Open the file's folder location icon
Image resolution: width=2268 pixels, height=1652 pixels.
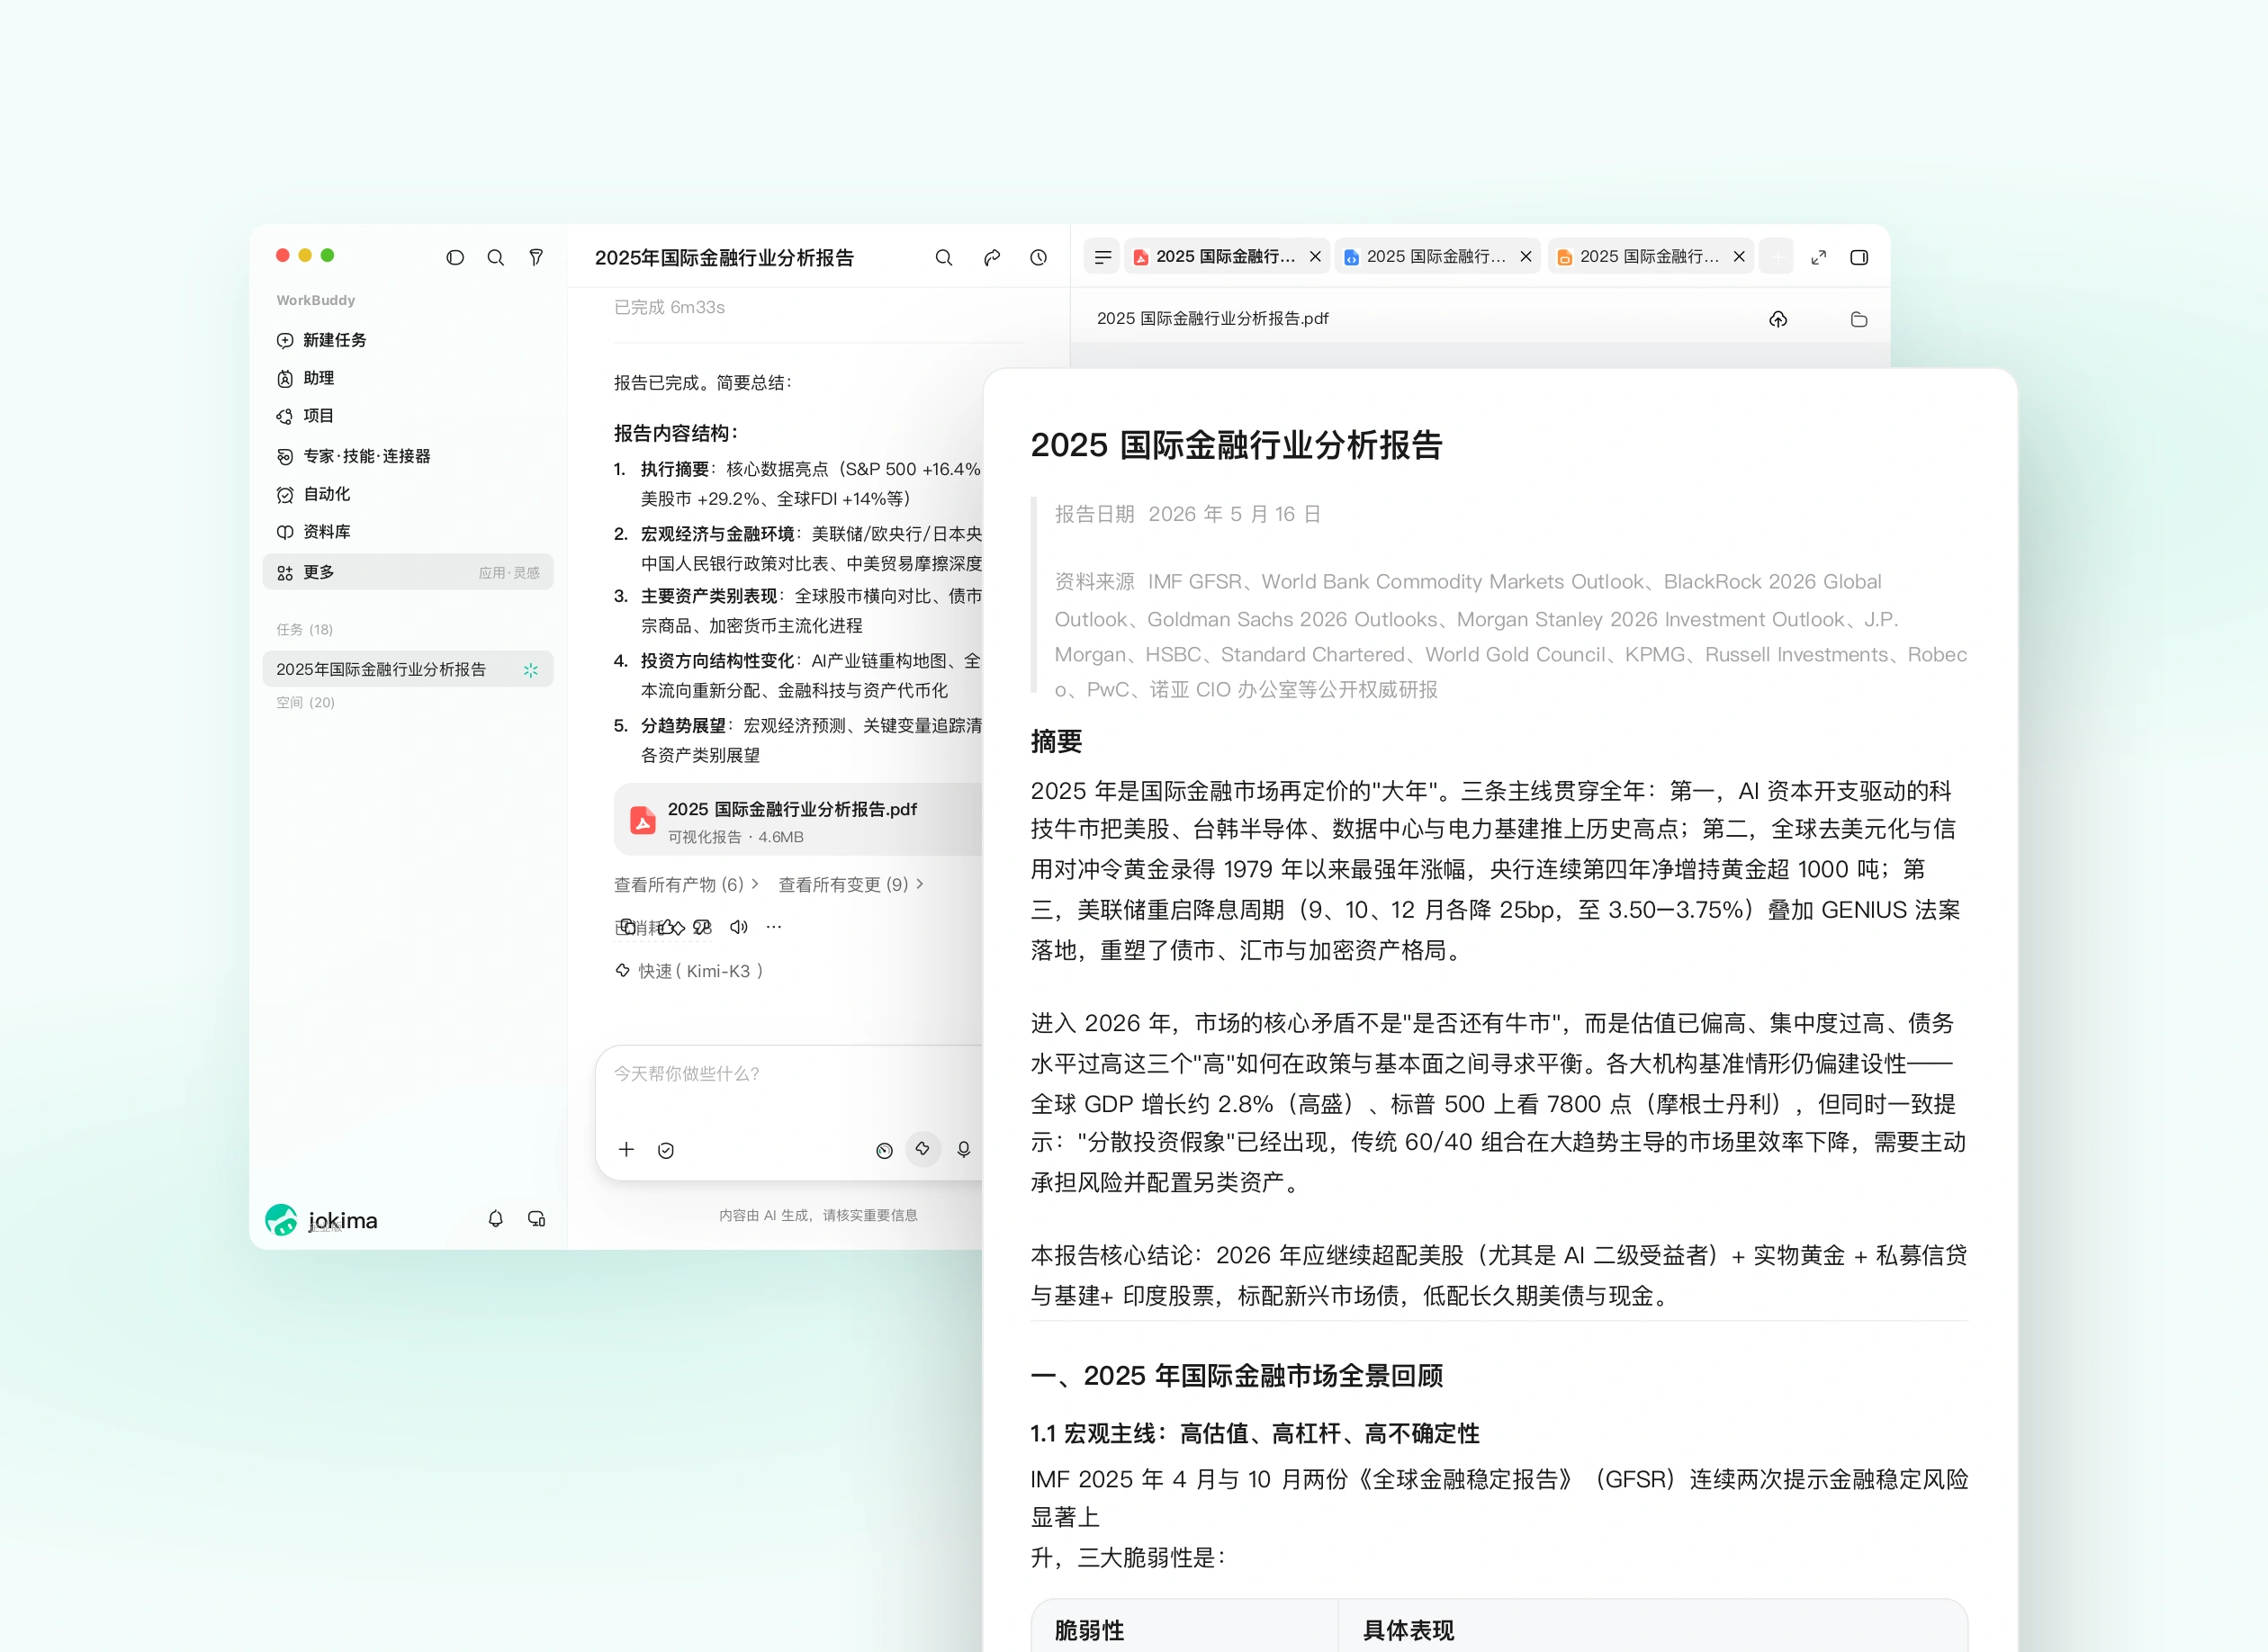point(1859,319)
